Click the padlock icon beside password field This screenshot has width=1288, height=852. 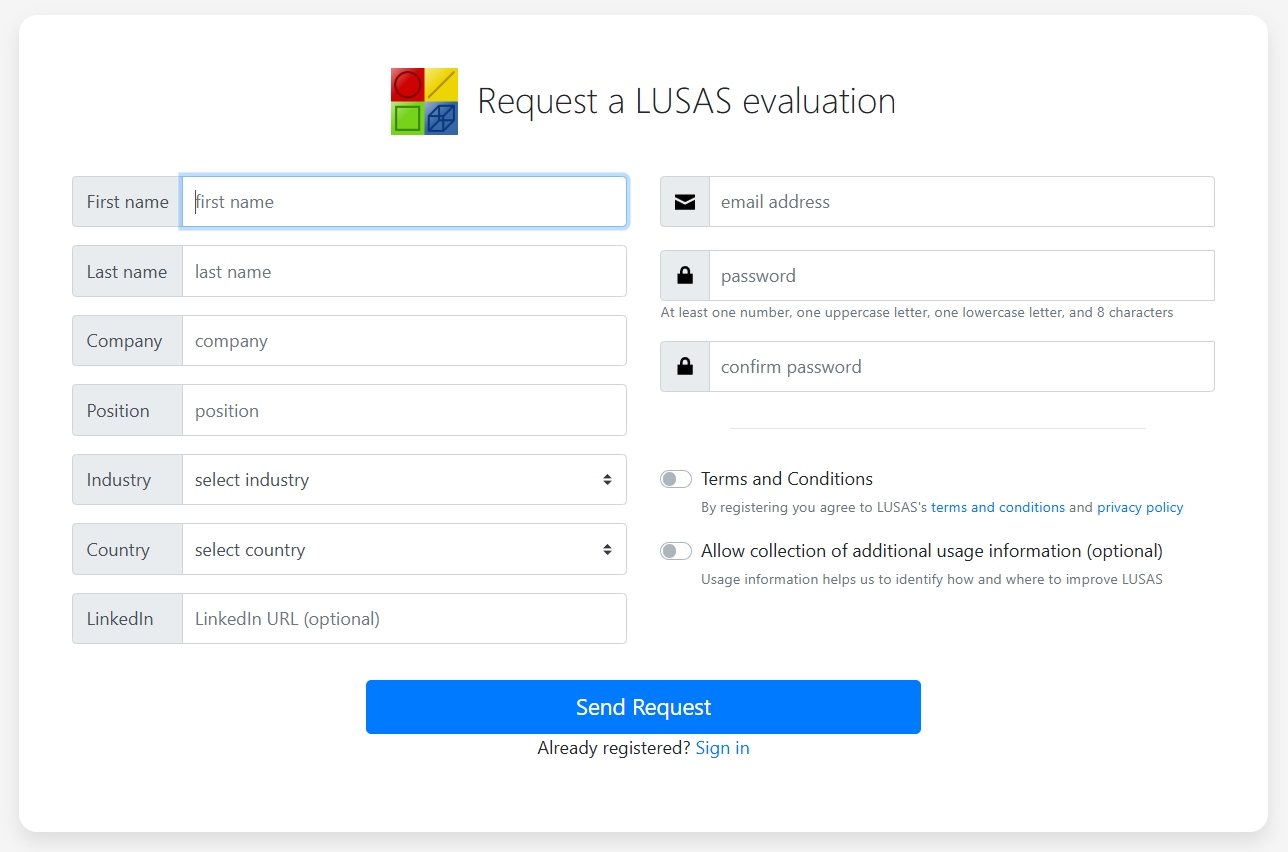pyautogui.click(x=685, y=275)
